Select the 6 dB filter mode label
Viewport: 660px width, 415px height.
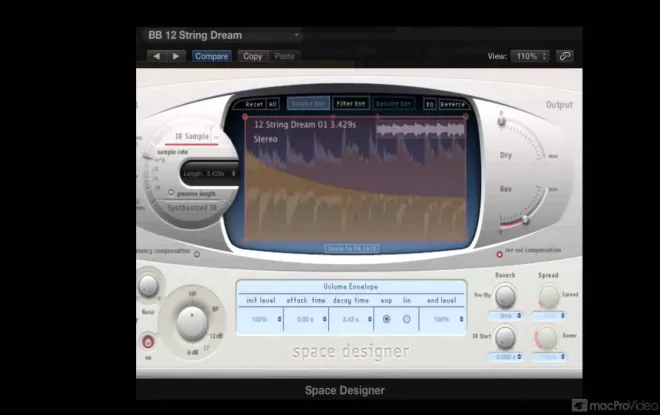(192, 353)
